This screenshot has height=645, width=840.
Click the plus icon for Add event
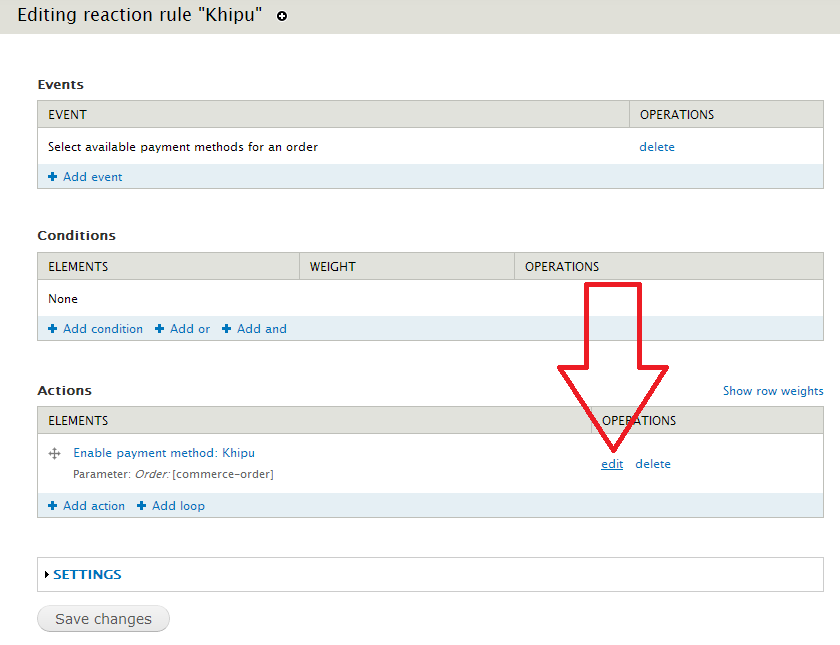[53, 177]
